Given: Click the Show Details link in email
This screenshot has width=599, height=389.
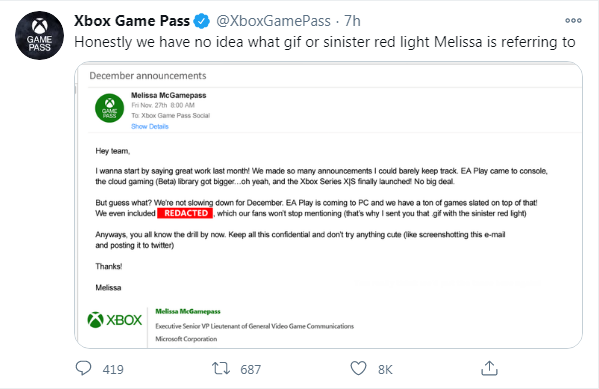Looking at the screenshot, I should pyautogui.click(x=150, y=126).
